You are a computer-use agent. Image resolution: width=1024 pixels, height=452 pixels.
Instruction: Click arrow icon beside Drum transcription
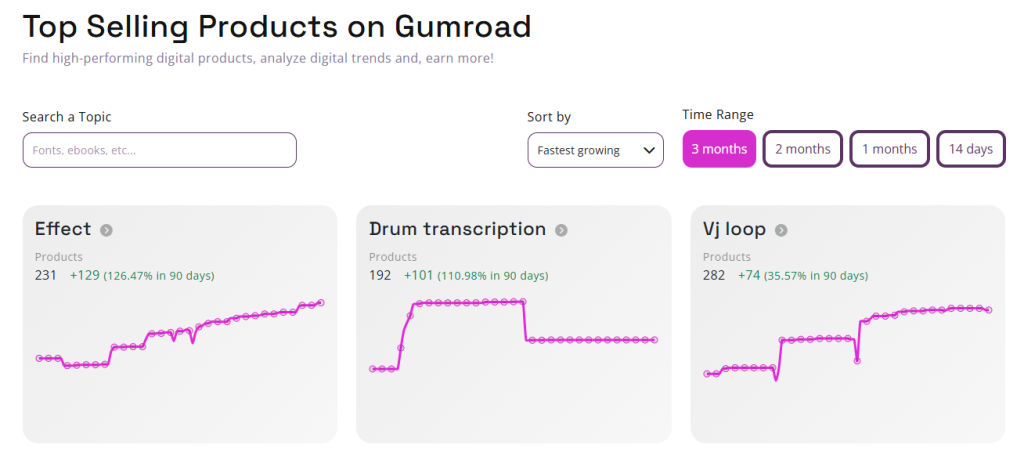(561, 230)
